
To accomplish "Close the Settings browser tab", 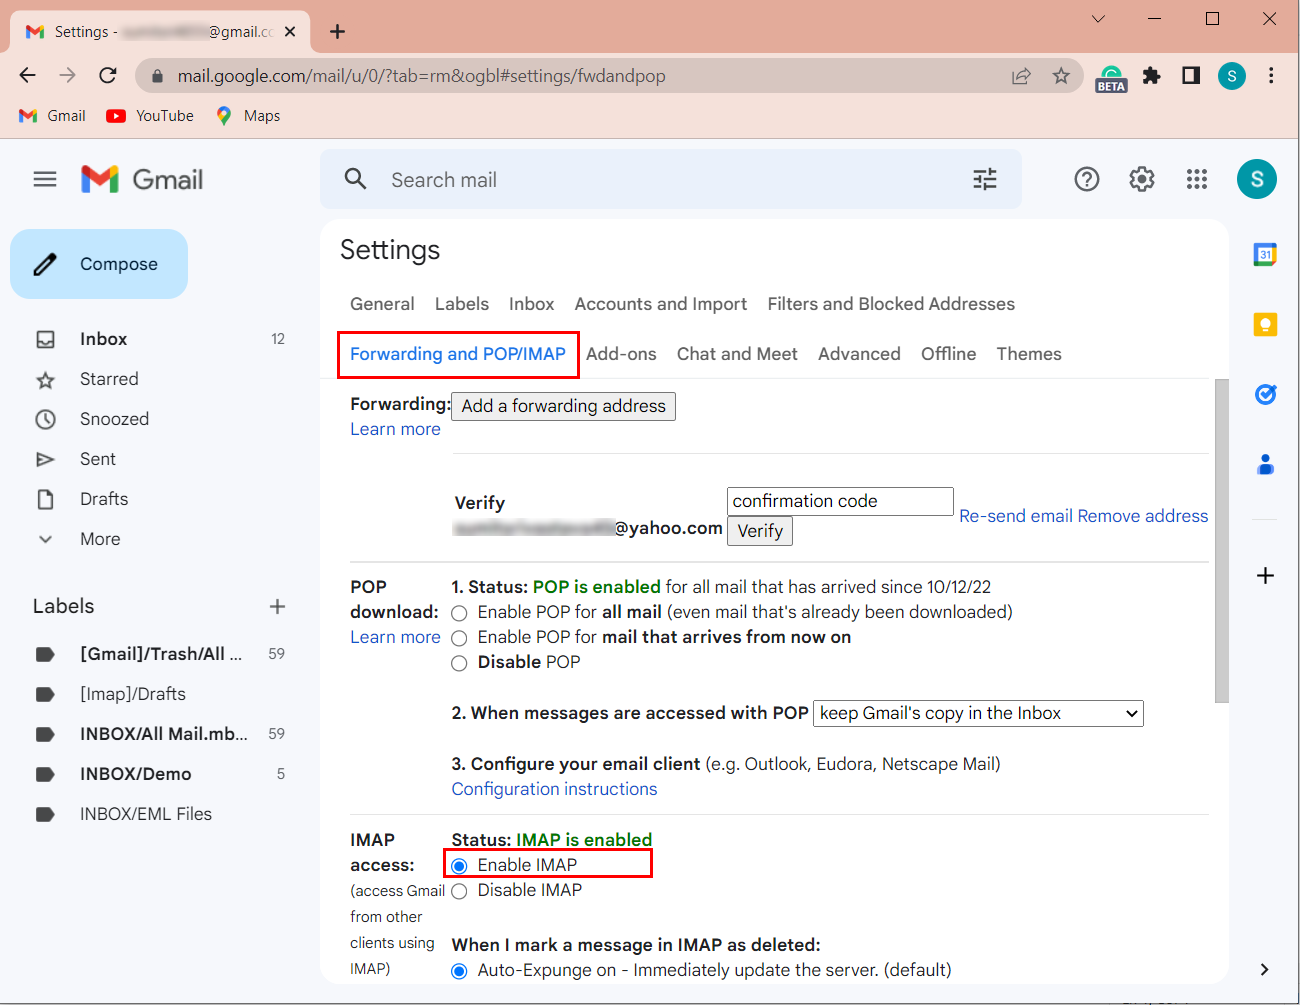I will click(290, 32).
